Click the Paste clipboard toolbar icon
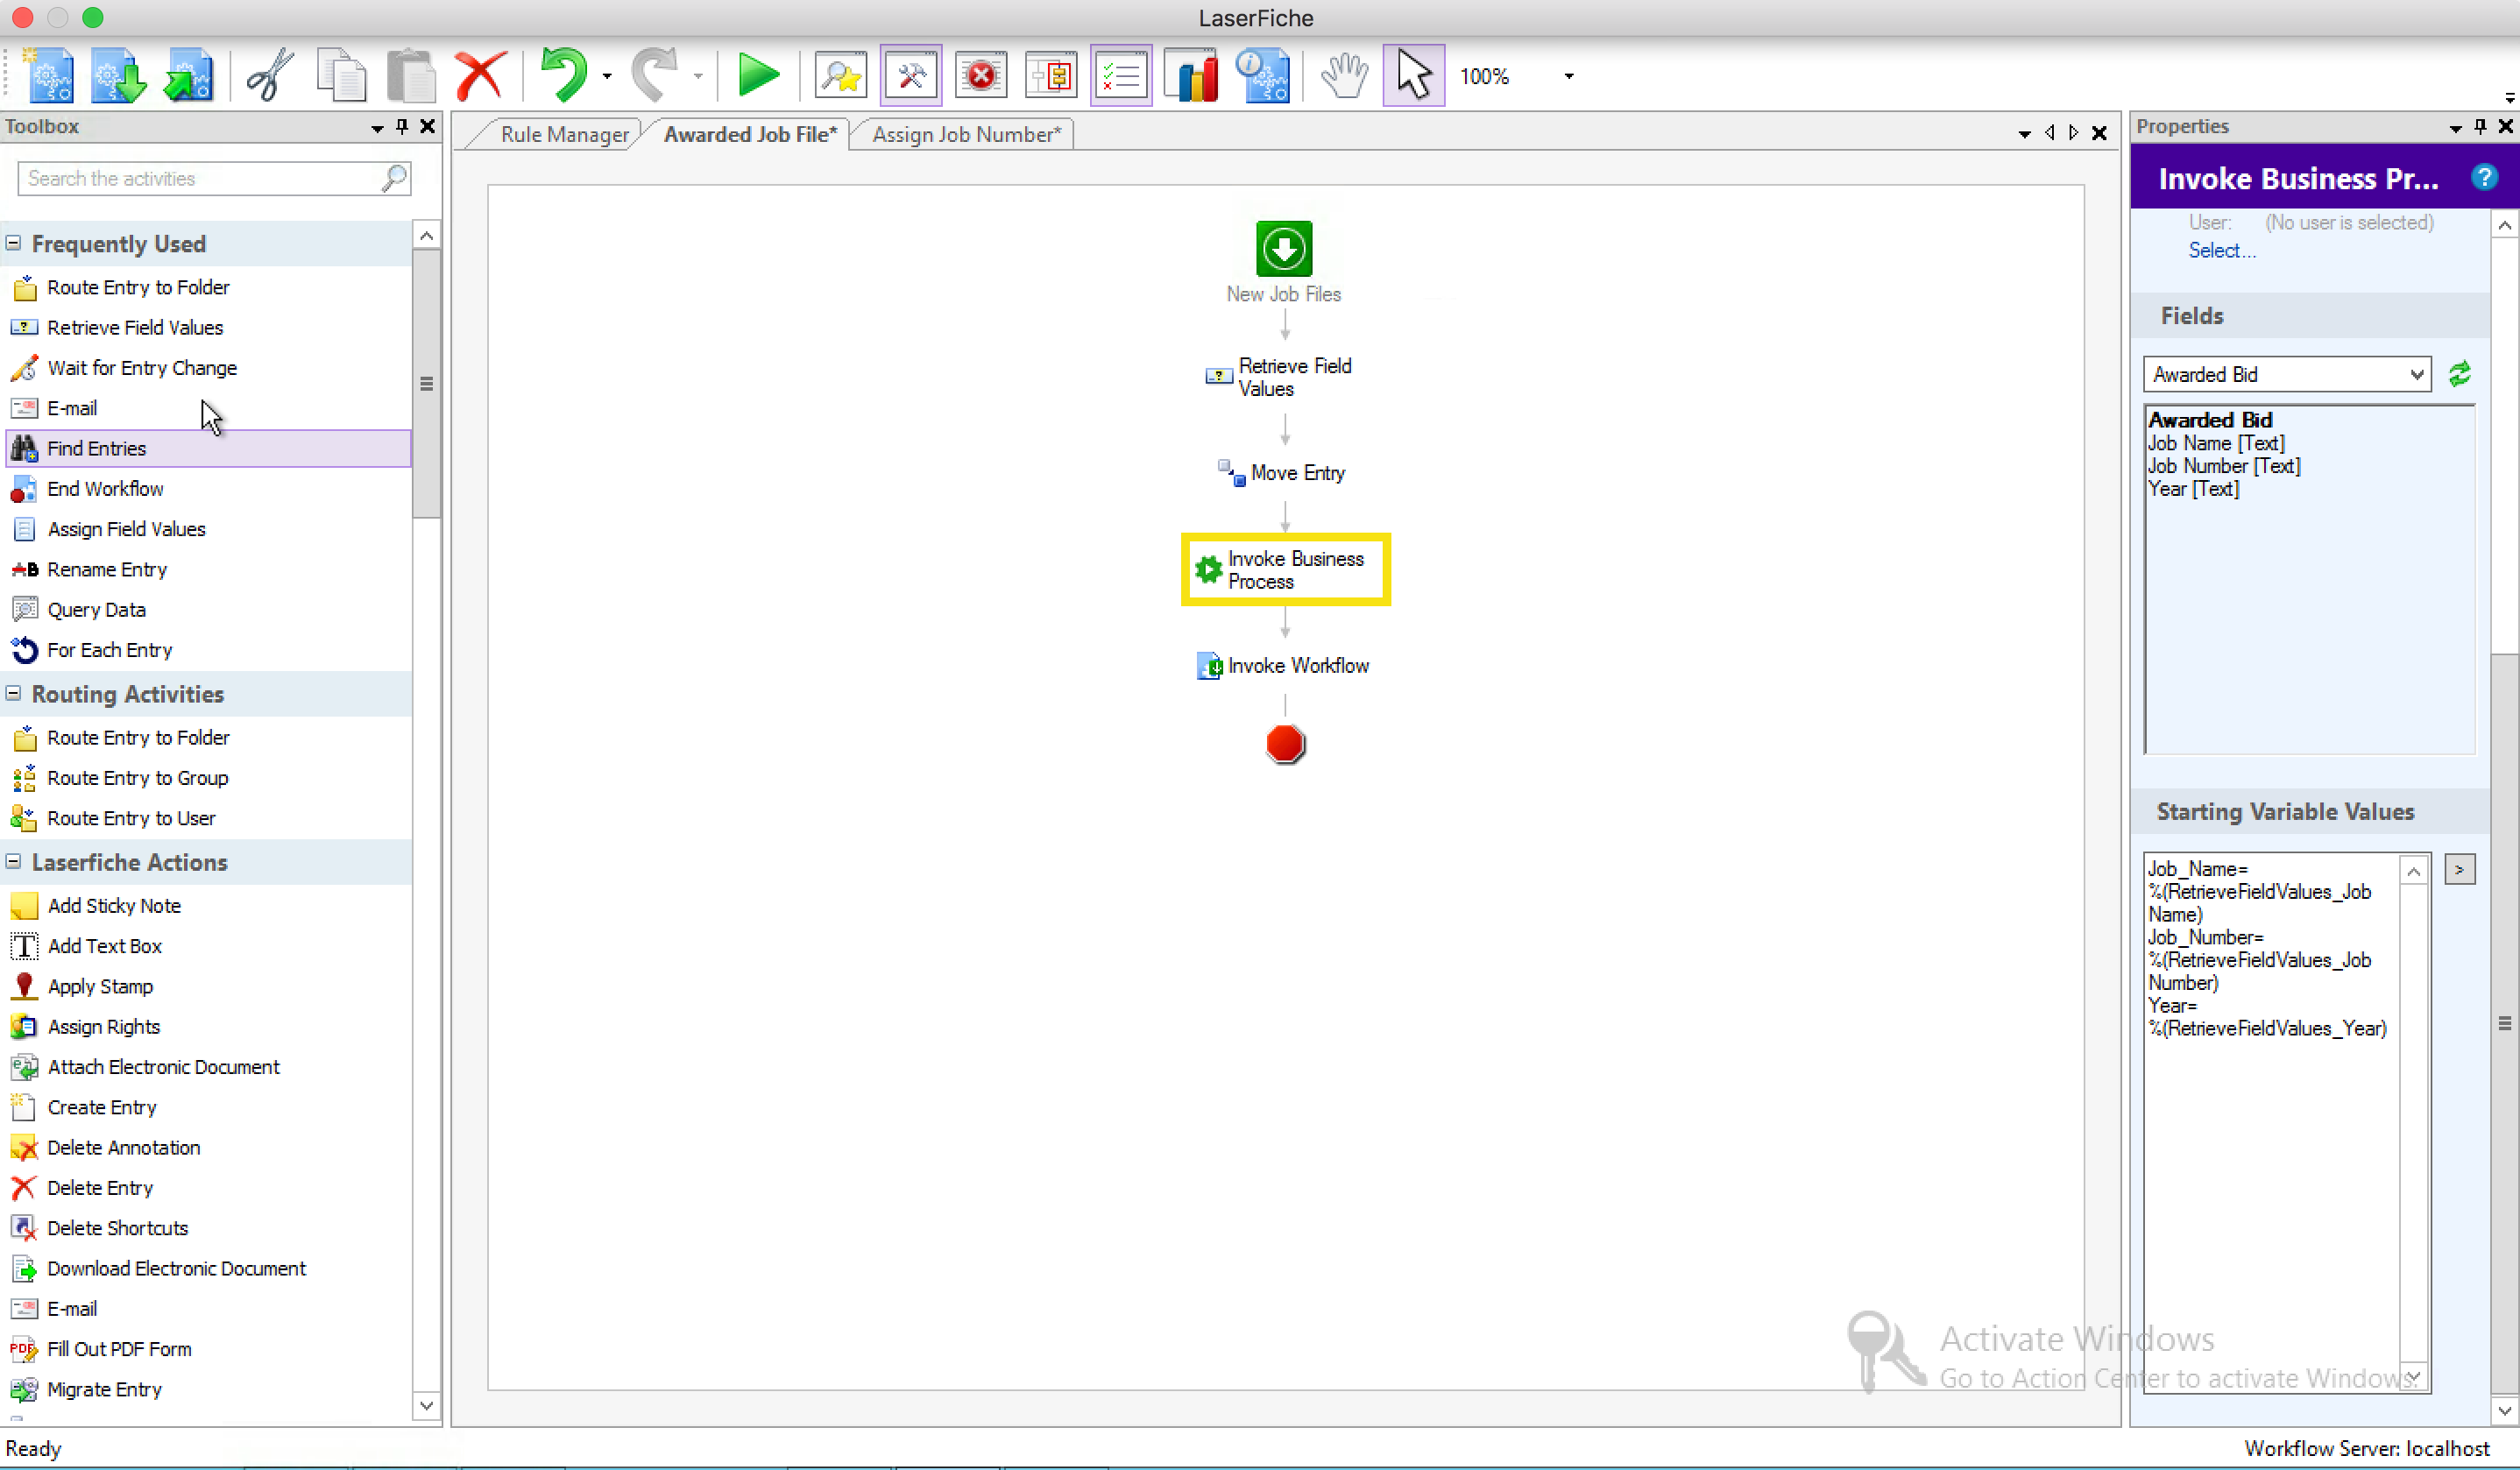This screenshot has height=1470, width=2520. [x=411, y=76]
